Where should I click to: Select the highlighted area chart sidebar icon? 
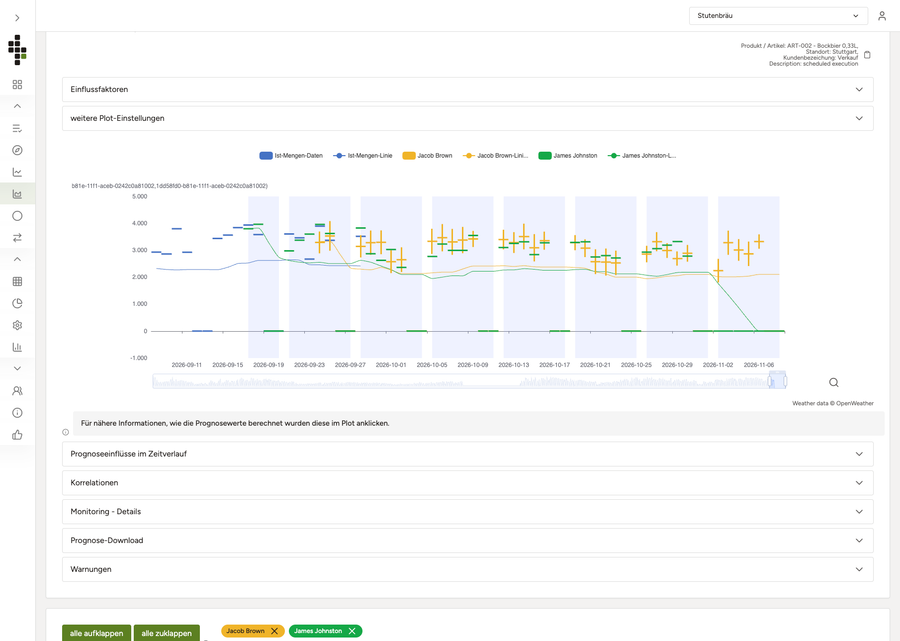tap(17, 194)
